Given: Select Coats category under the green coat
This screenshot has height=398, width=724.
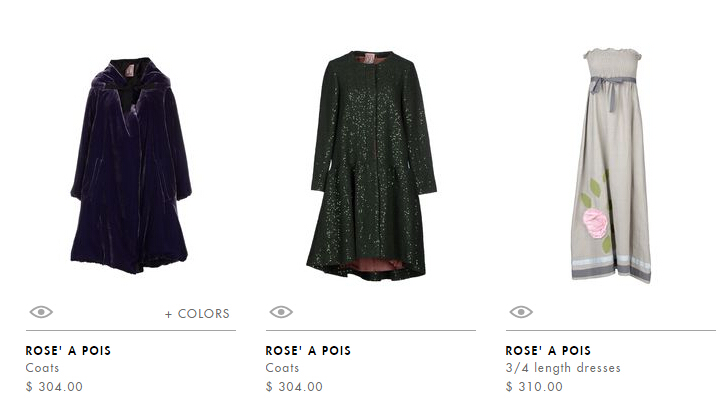Looking at the screenshot, I should coord(283,368).
